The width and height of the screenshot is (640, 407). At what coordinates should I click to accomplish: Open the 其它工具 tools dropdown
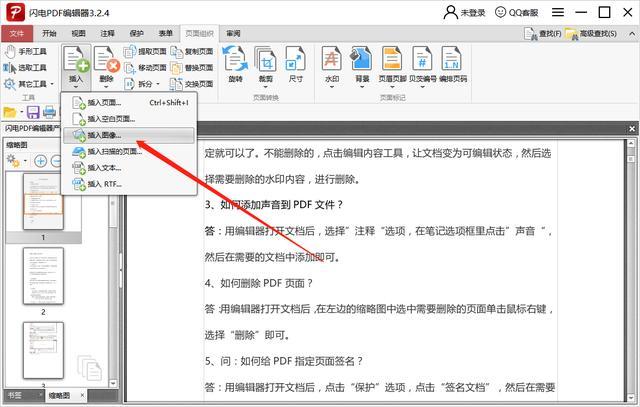click(x=29, y=84)
